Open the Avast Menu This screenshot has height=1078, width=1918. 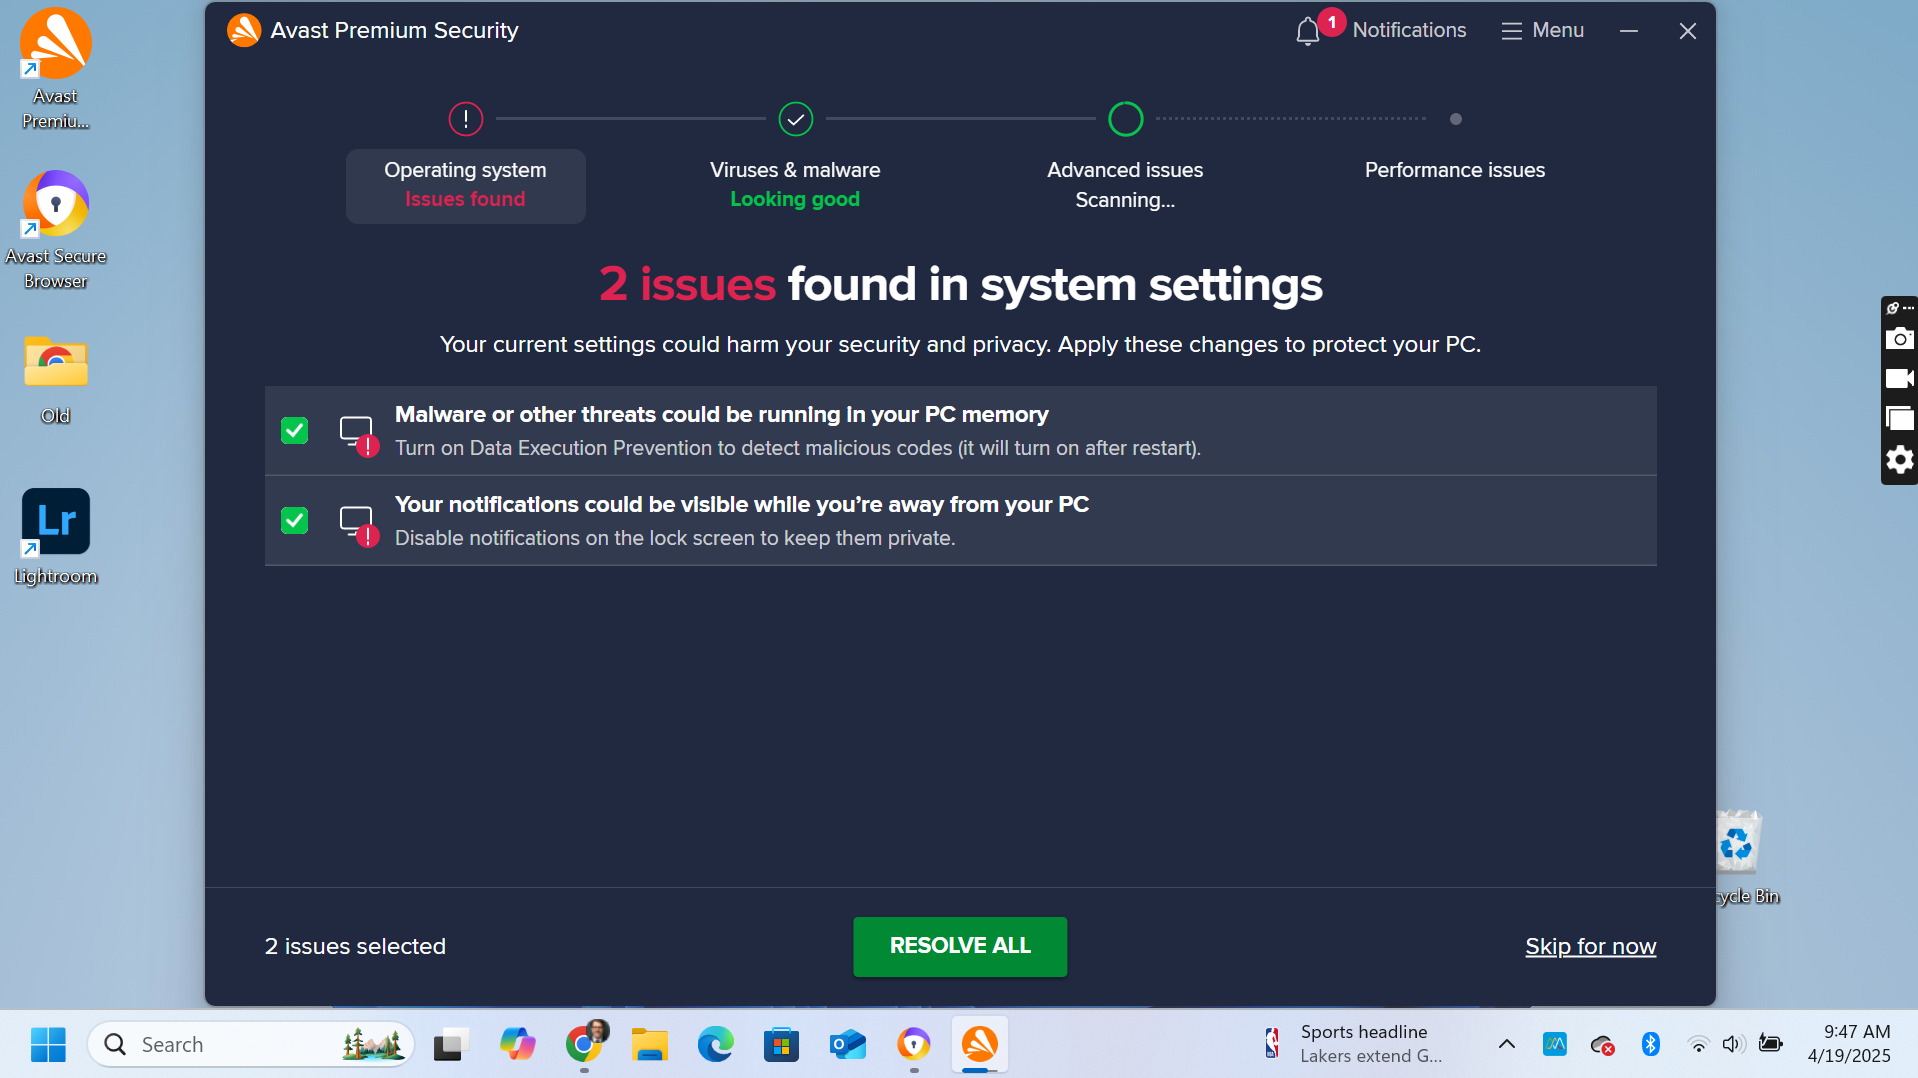(1542, 31)
